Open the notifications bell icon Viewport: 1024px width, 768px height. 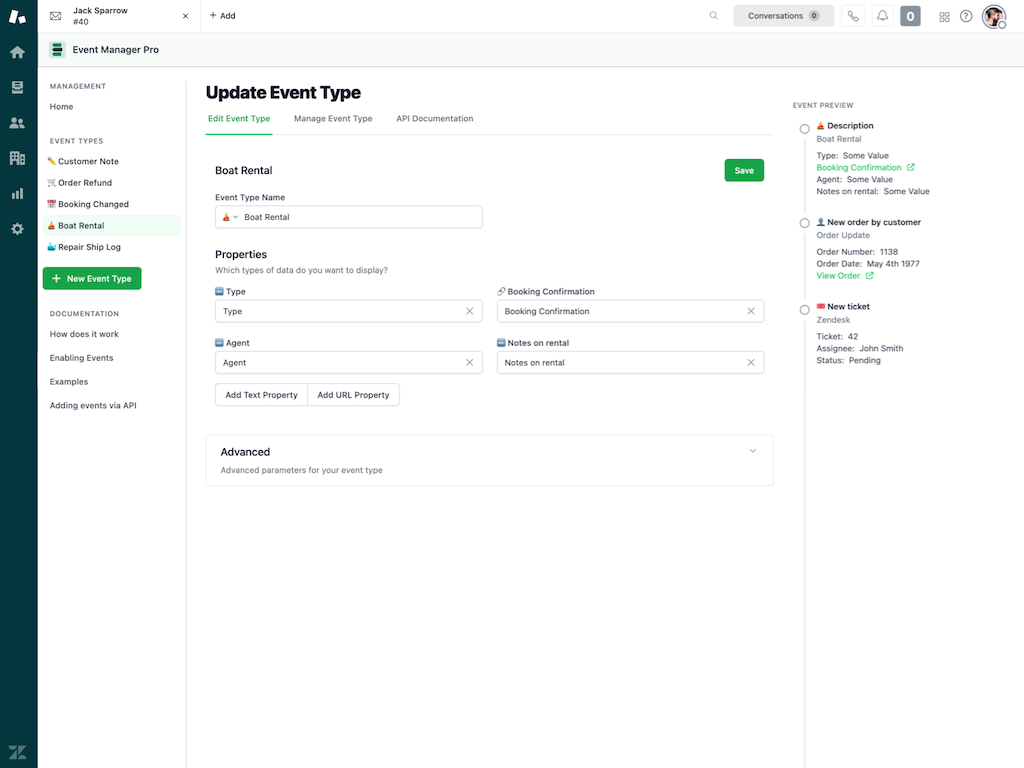[x=882, y=16]
